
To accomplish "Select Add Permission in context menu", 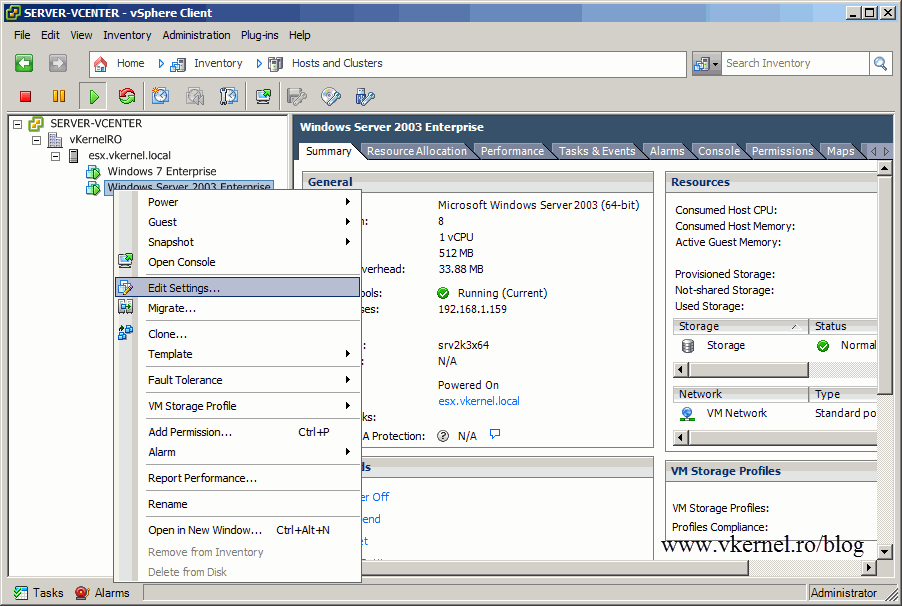I will coord(238,432).
